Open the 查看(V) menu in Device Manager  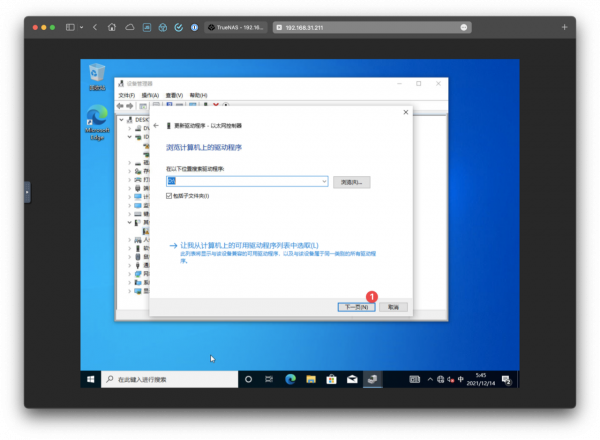[174, 95]
